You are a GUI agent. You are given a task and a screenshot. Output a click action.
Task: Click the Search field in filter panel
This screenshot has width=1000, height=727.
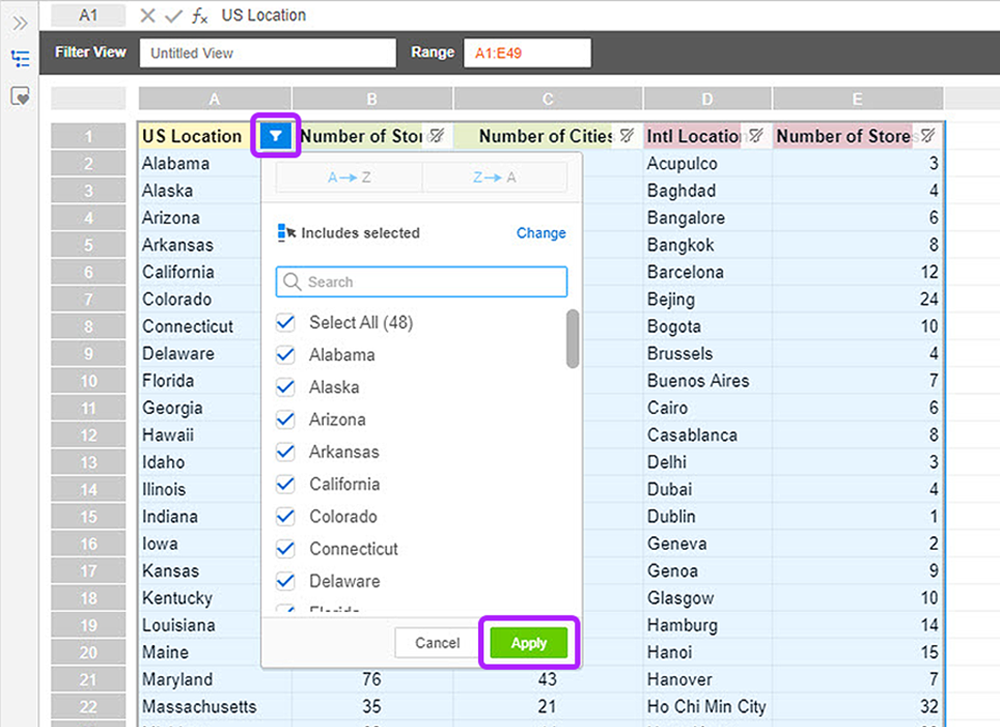click(422, 282)
